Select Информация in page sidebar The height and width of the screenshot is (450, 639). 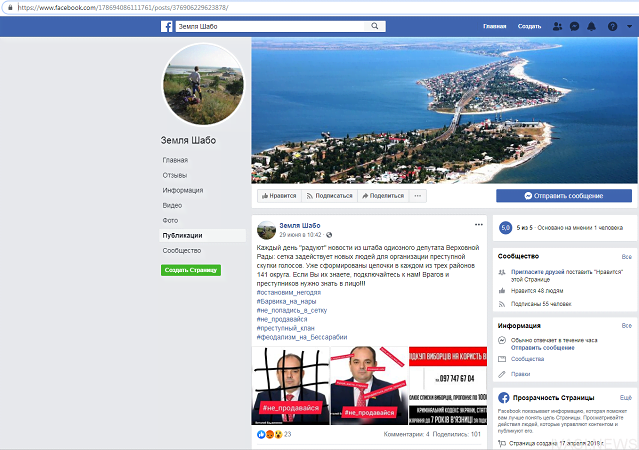point(183,190)
